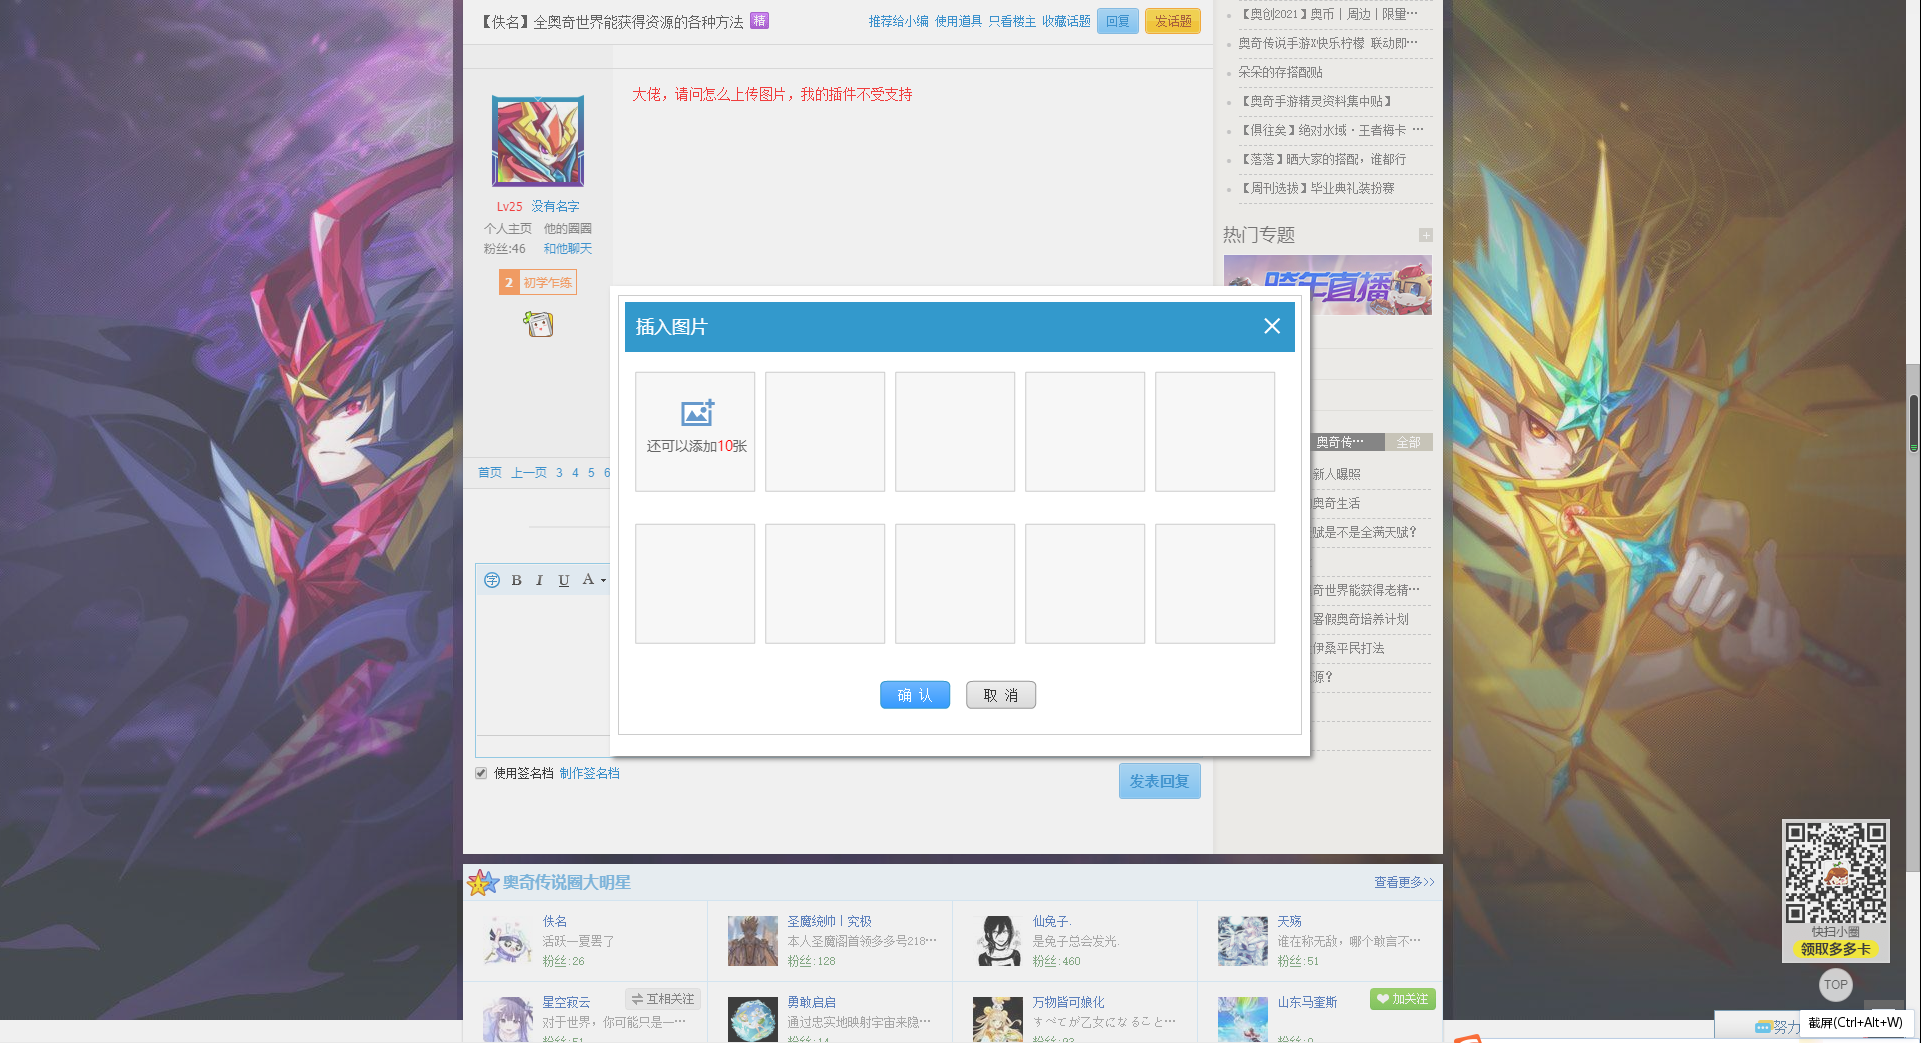The image size is (1921, 1043).
Task: Click the star icon beside 奥奇传说圈大明星
Action: click(482, 882)
